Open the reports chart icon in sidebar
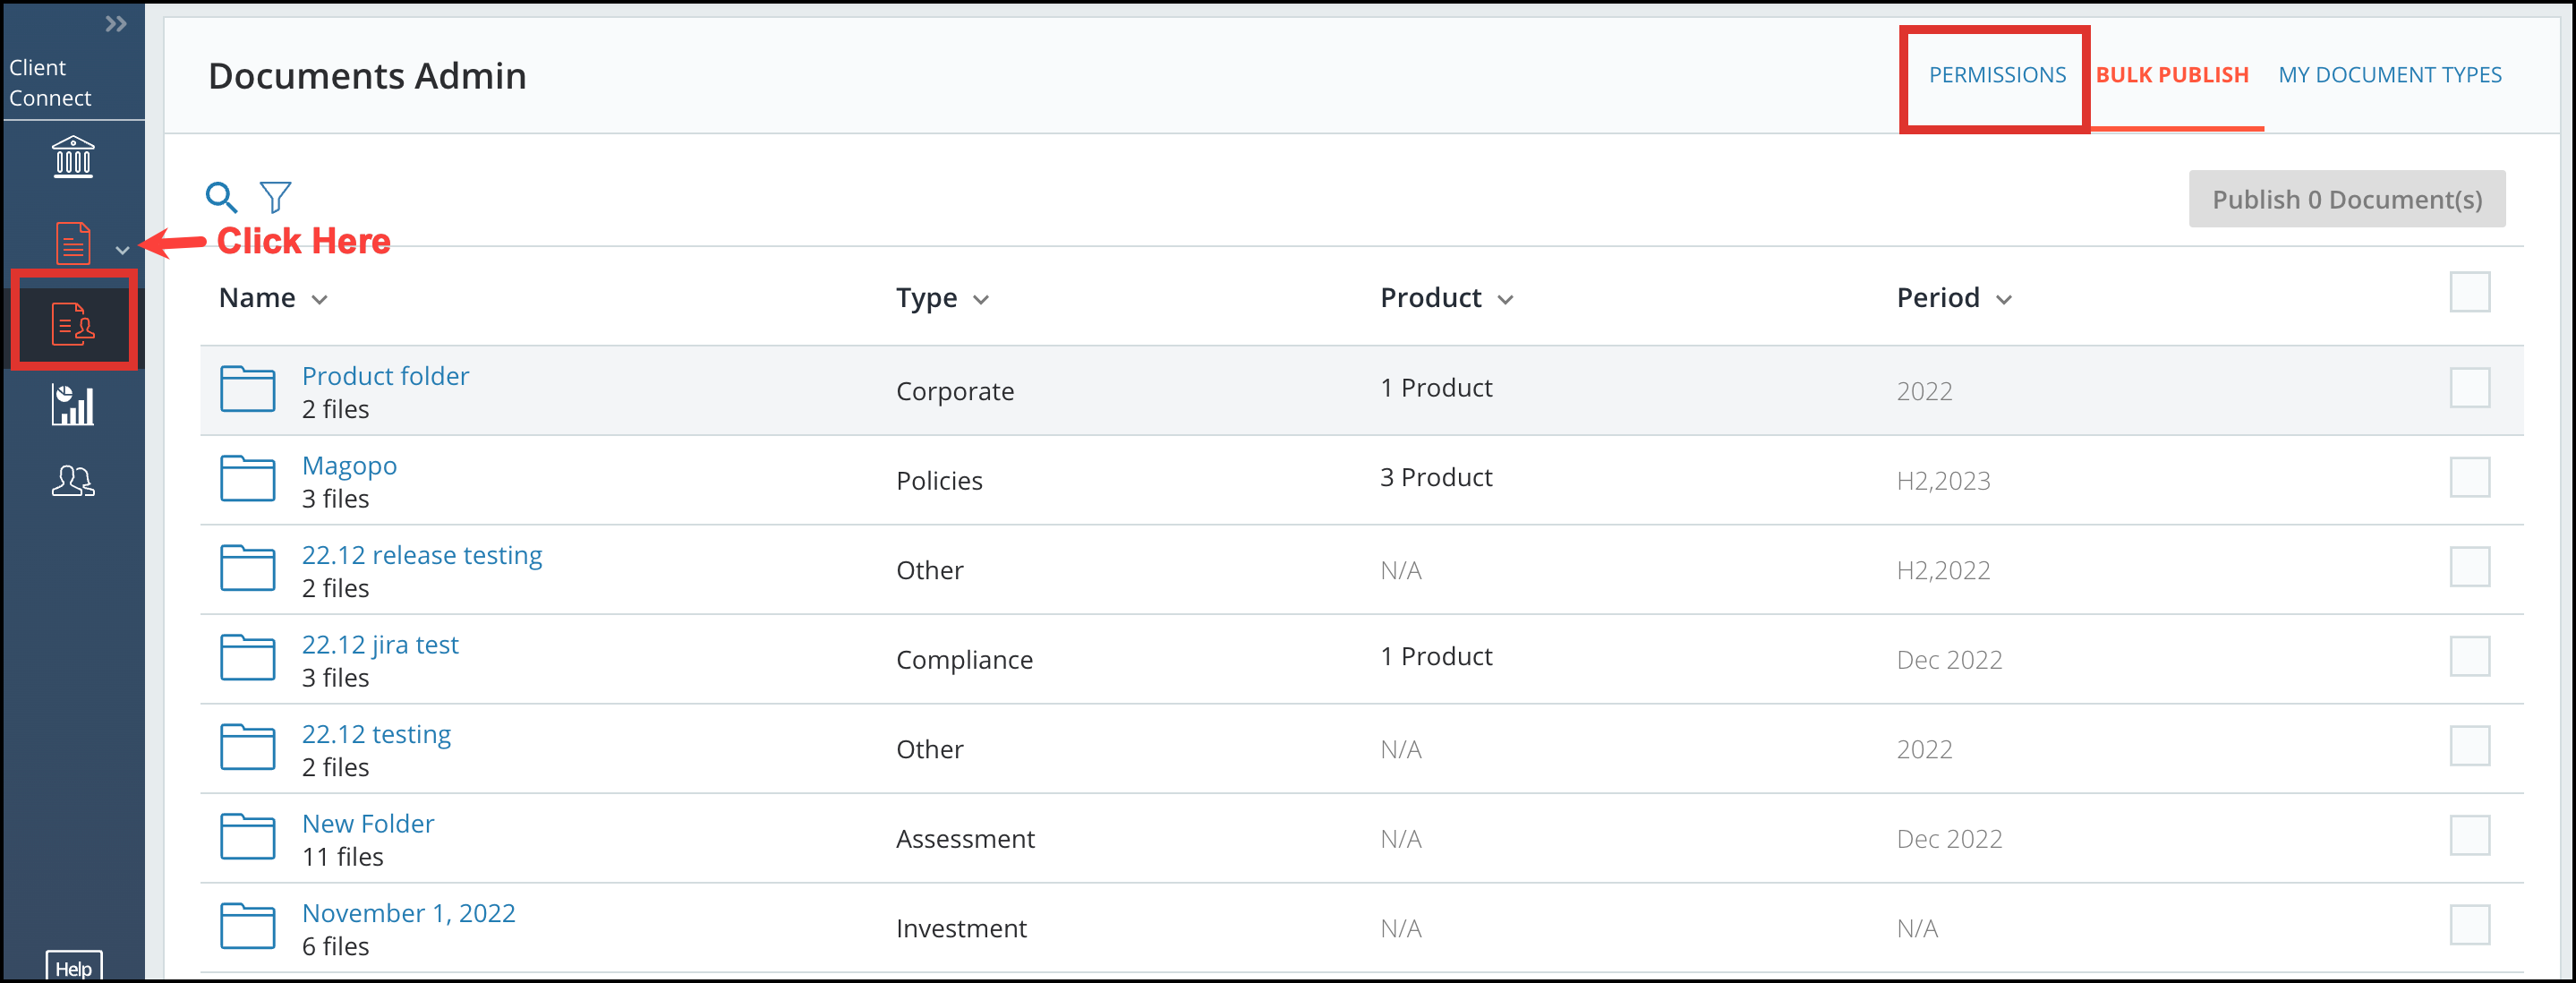2576x983 pixels. (73, 405)
